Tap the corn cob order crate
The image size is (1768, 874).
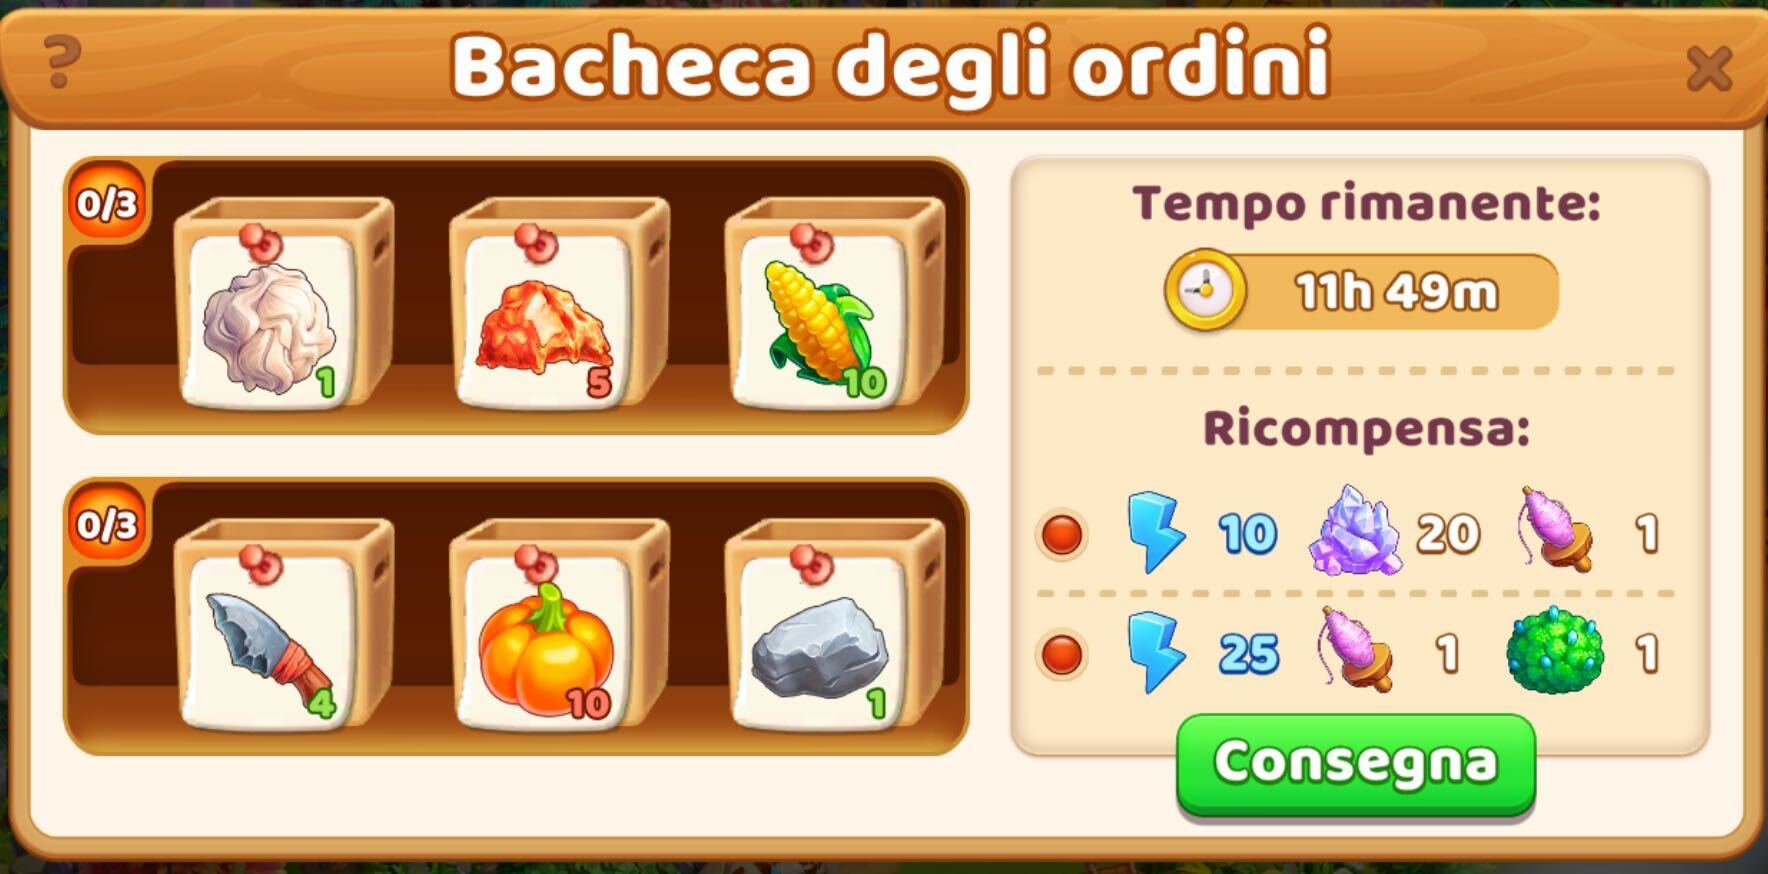click(x=833, y=304)
